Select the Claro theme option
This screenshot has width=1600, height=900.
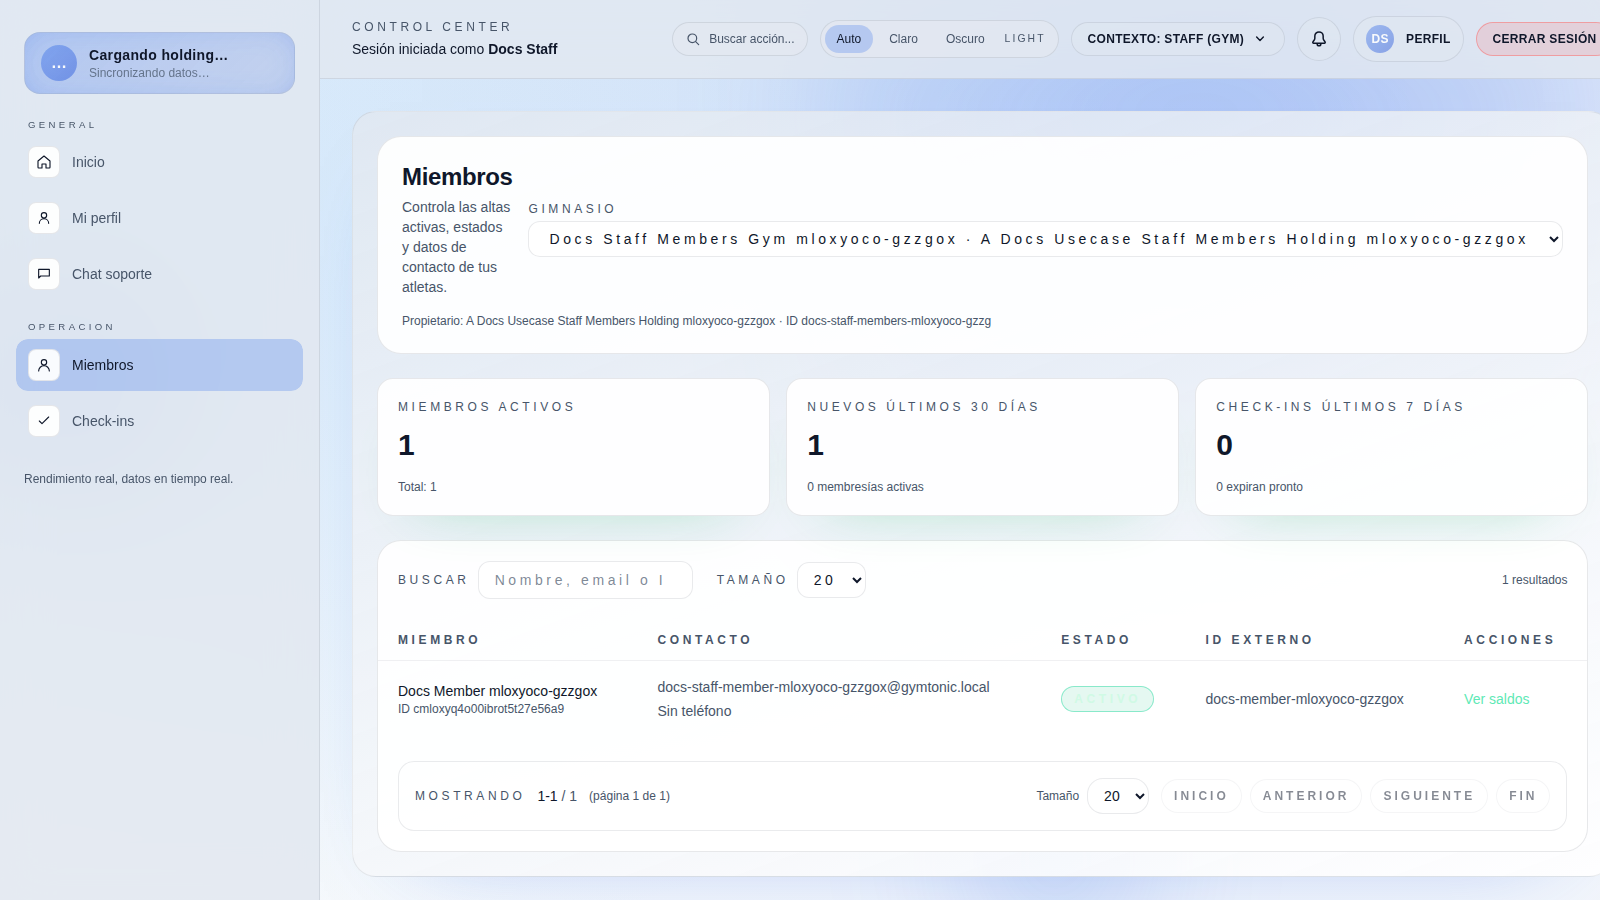coord(903,39)
